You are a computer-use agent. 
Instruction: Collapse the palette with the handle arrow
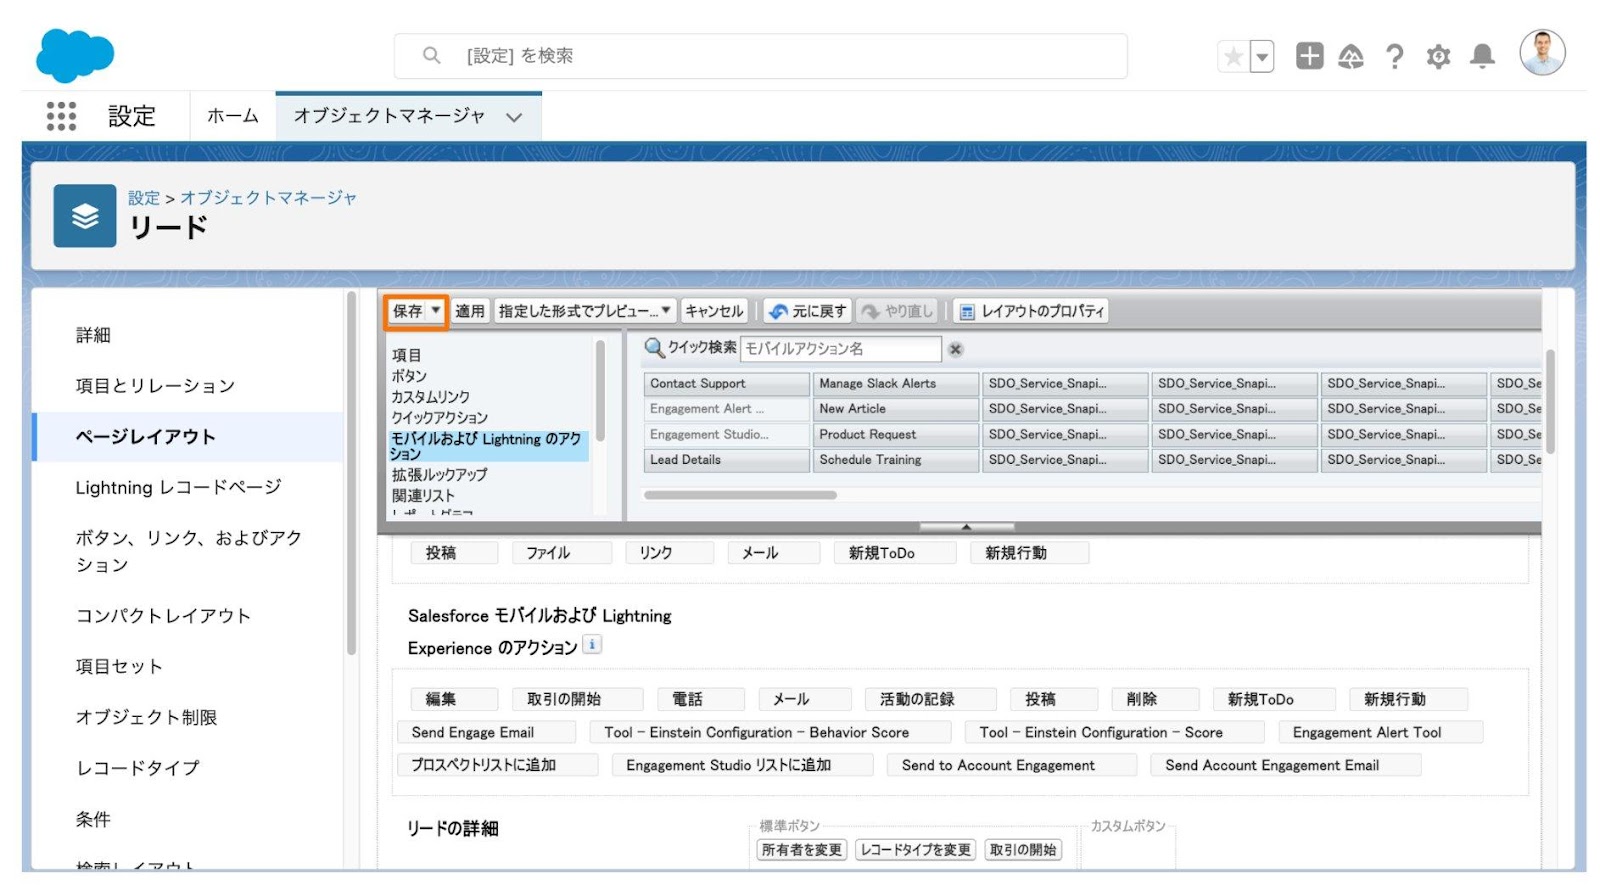966,527
